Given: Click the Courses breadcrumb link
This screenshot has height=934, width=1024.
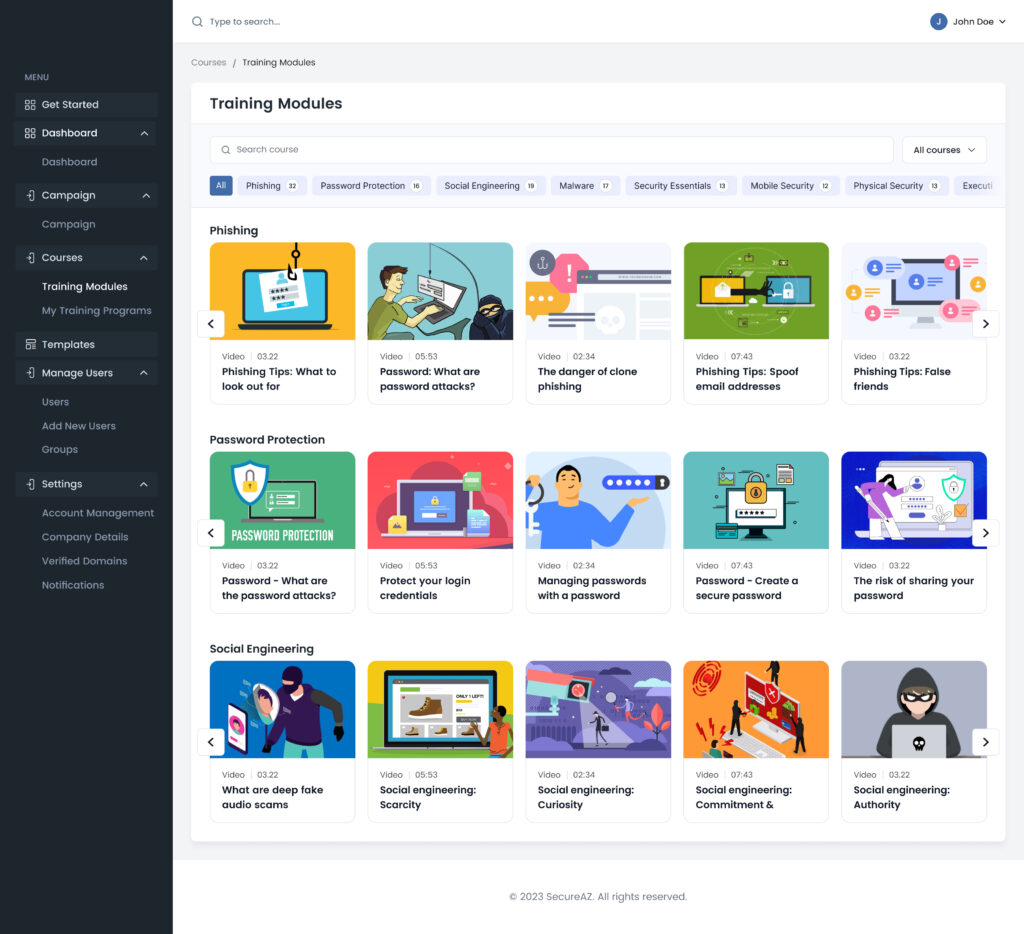Looking at the screenshot, I should click(x=208, y=62).
